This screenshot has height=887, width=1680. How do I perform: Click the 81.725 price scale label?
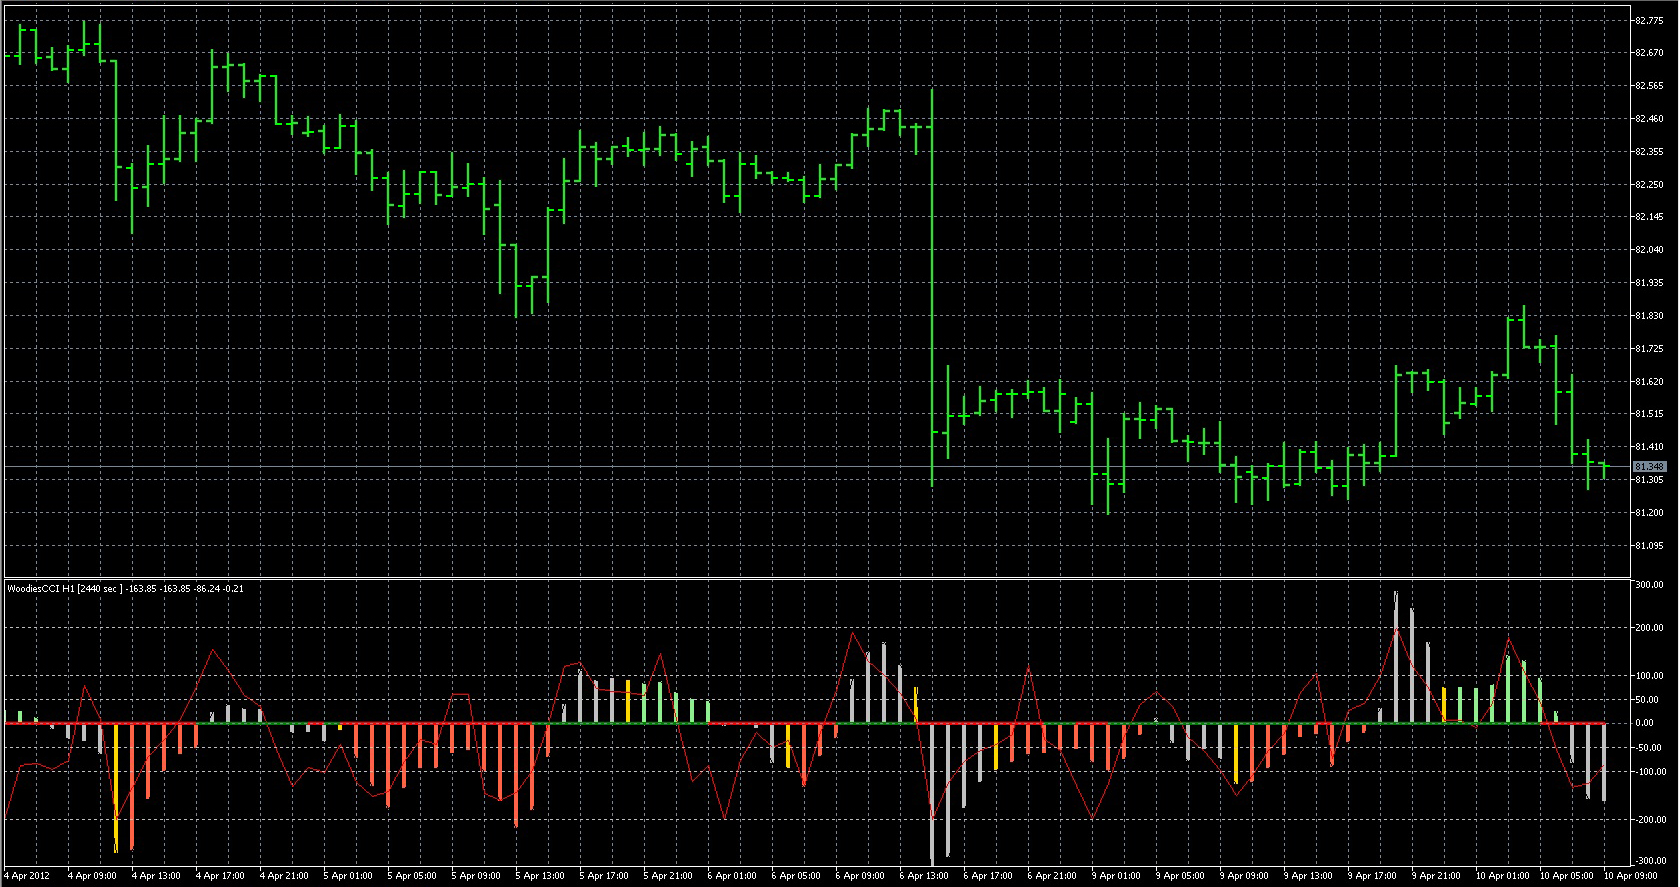1649,349
